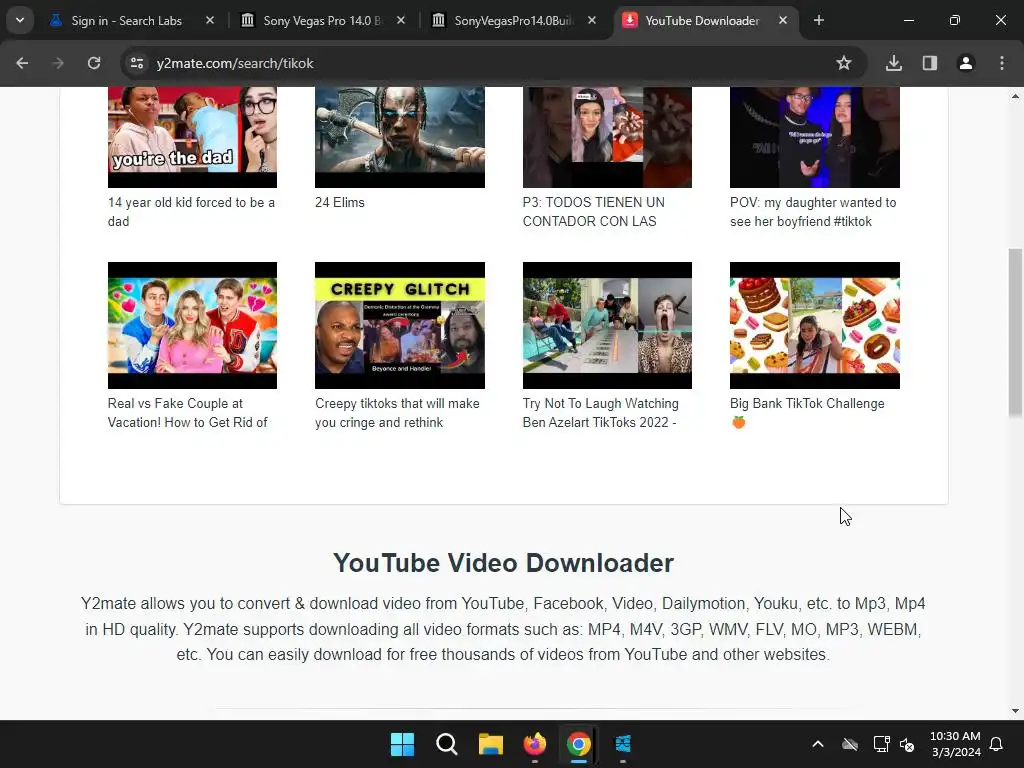Open the tab search dropdown arrow

pyautogui.click(x=20, y=20)
